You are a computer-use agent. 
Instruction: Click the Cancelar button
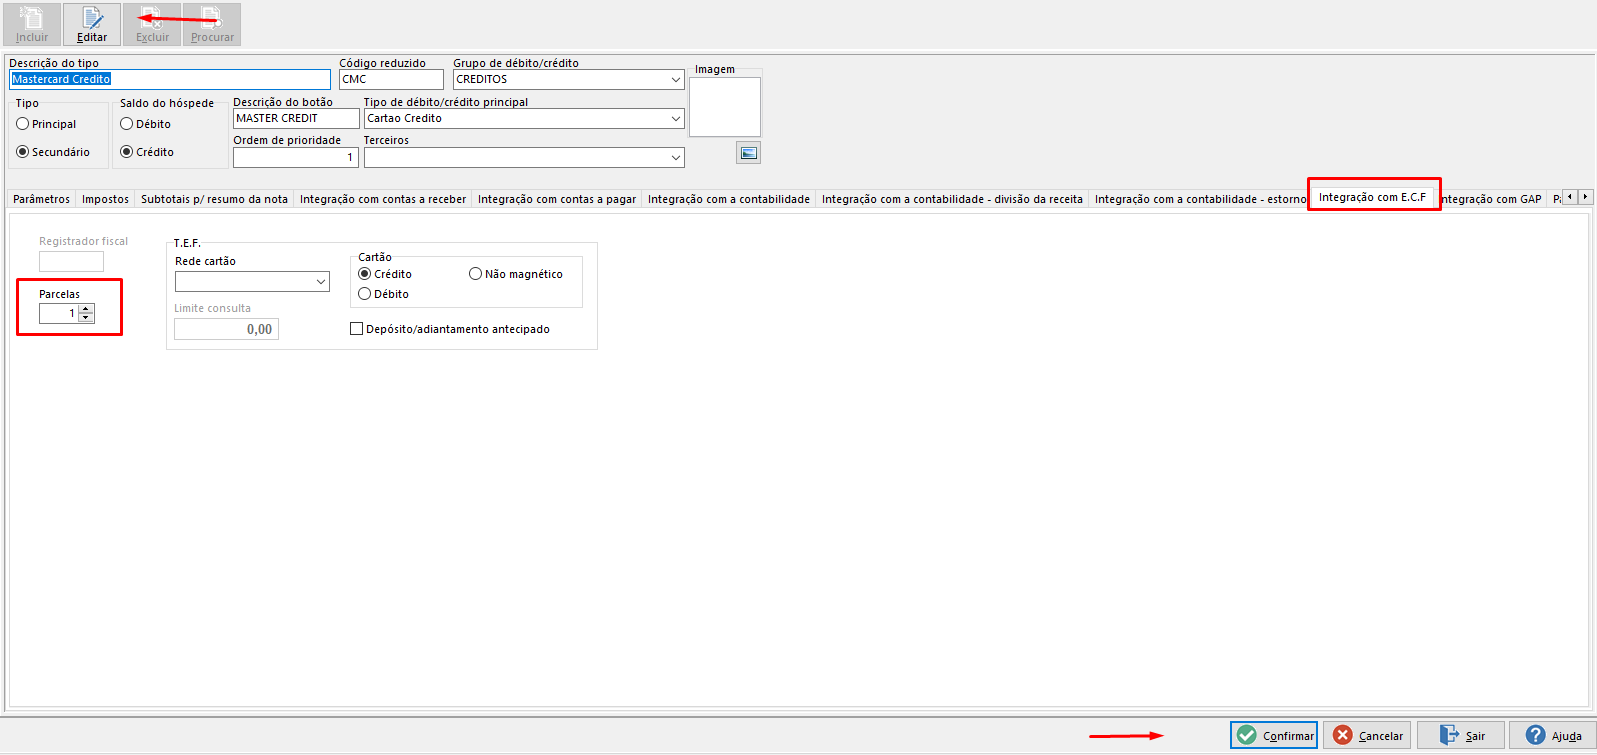pyautogui.click(x=1367, y=735)
